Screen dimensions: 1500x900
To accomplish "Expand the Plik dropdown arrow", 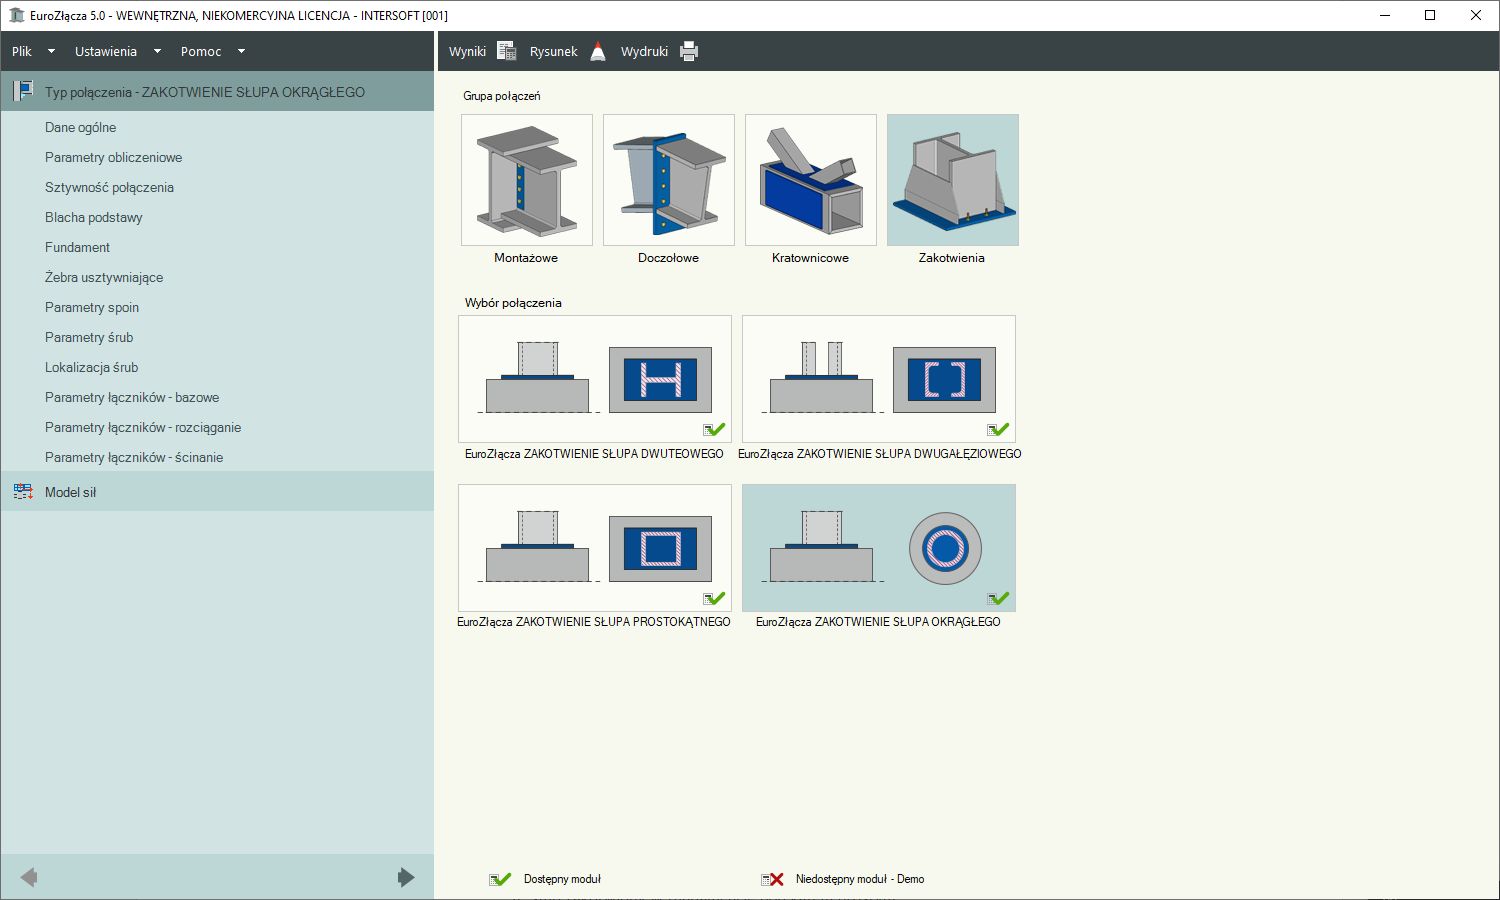I will (x=51, y=51).
